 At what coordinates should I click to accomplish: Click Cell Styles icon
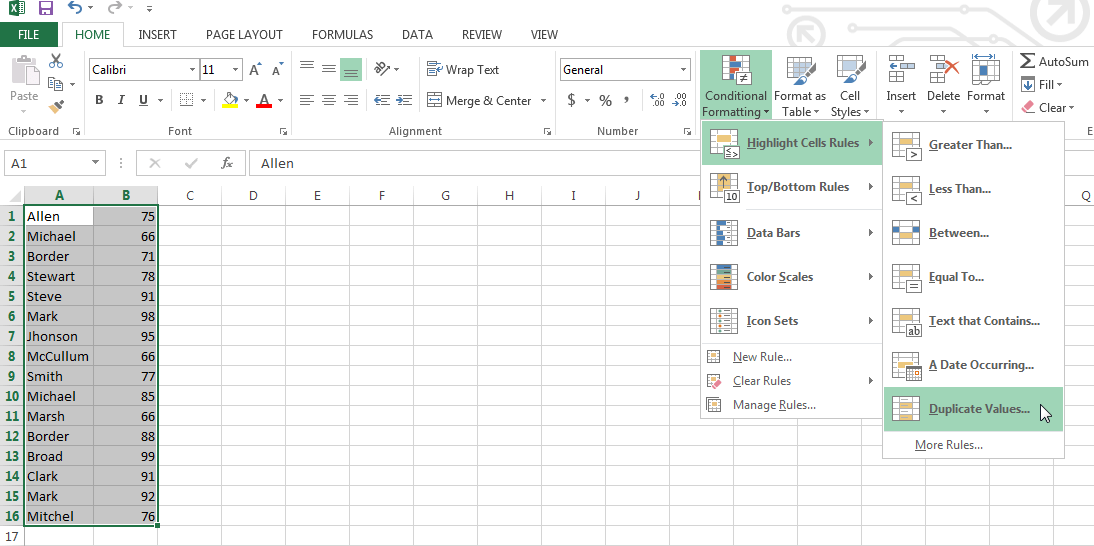tap(850, 70)
